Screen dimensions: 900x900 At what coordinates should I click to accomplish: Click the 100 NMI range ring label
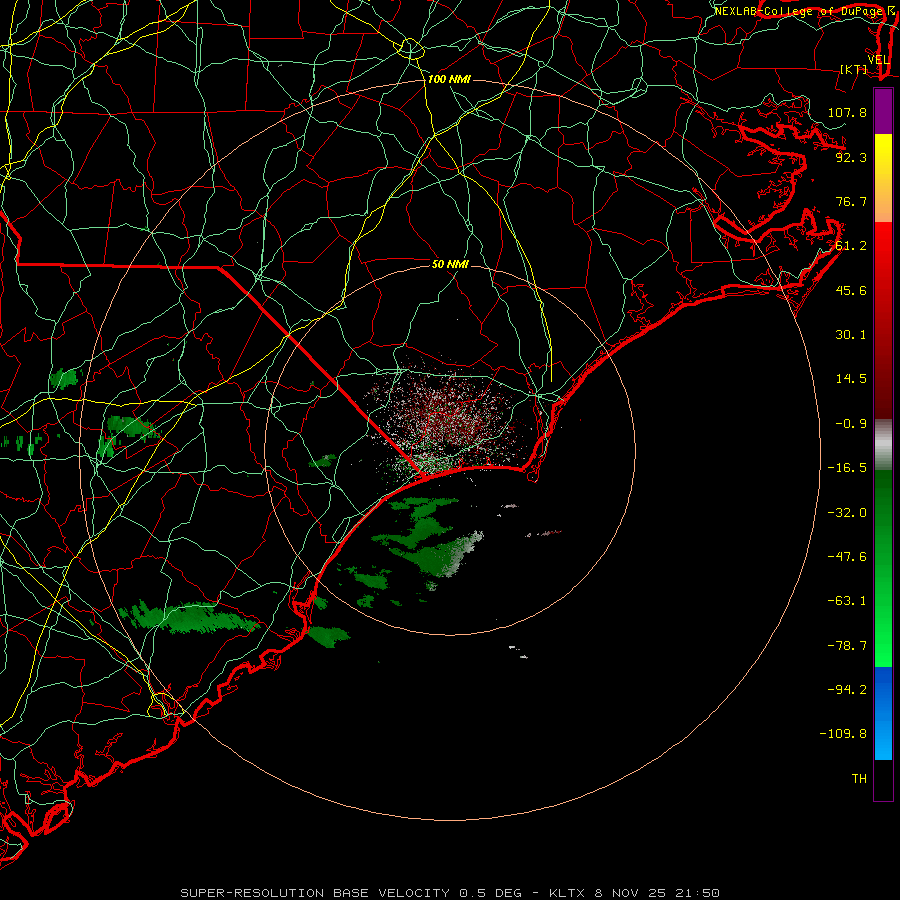point(449,79)
